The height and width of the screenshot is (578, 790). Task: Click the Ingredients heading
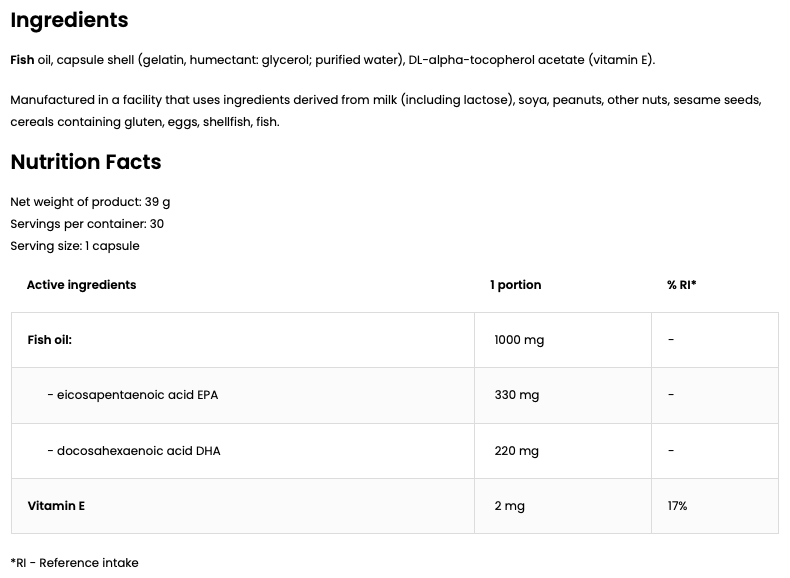pyautogui.click(x=69, y=20)
